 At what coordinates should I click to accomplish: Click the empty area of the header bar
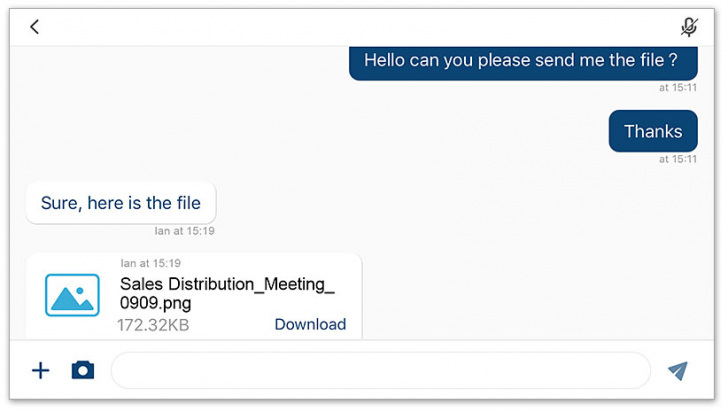click(360, 27)
